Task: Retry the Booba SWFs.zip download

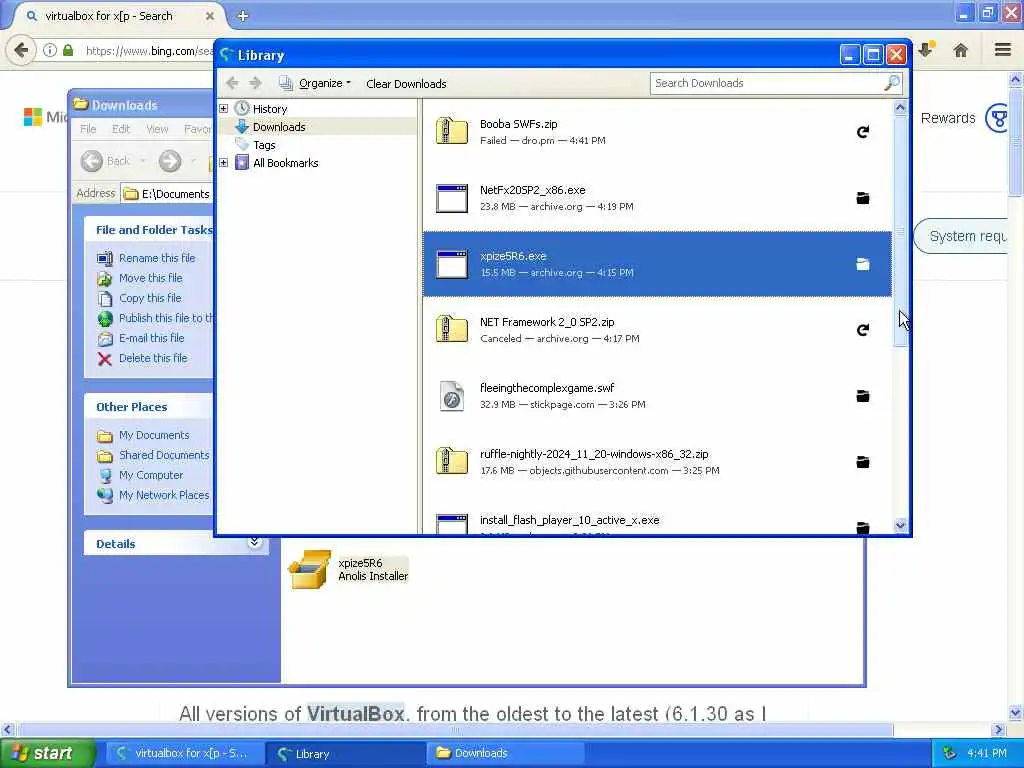Action: coord(863,132)
